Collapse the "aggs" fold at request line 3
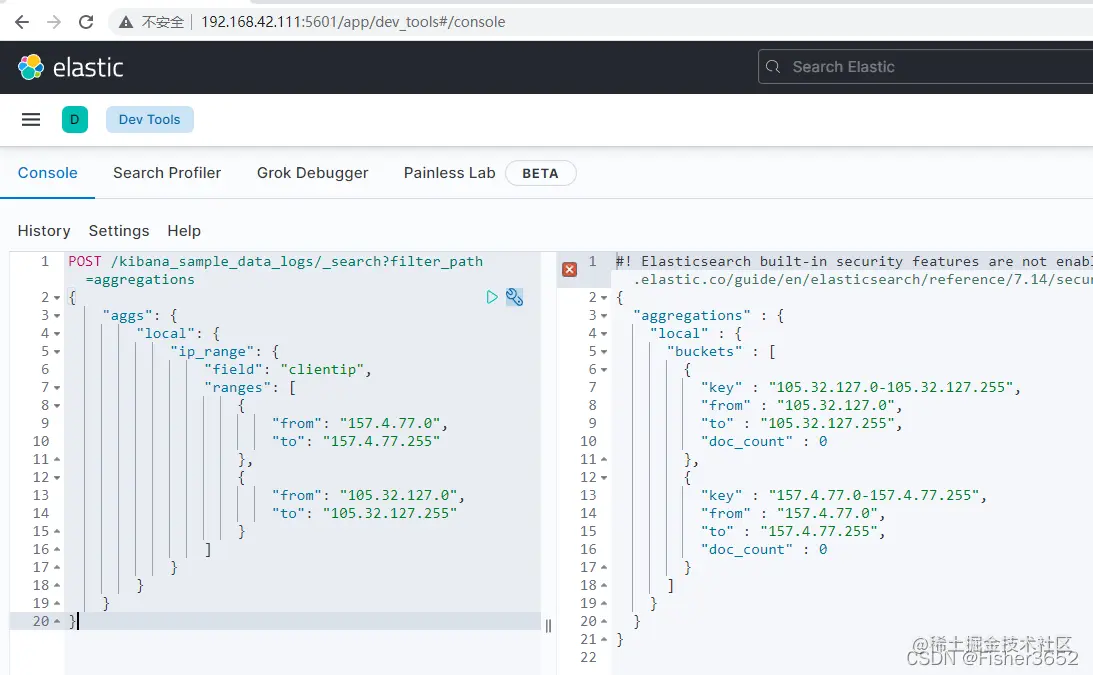Image resolution: width=1093 pixels, height=675 pixels. (x=57, y=316)
